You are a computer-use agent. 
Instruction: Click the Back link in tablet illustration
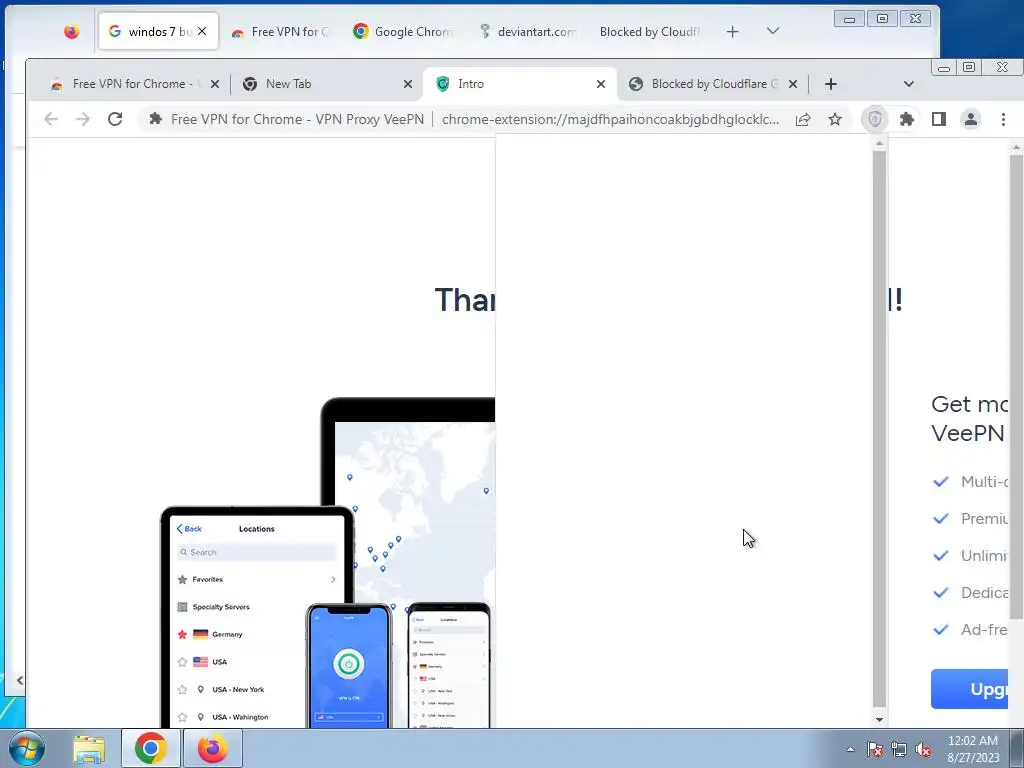tap(189, 529)
